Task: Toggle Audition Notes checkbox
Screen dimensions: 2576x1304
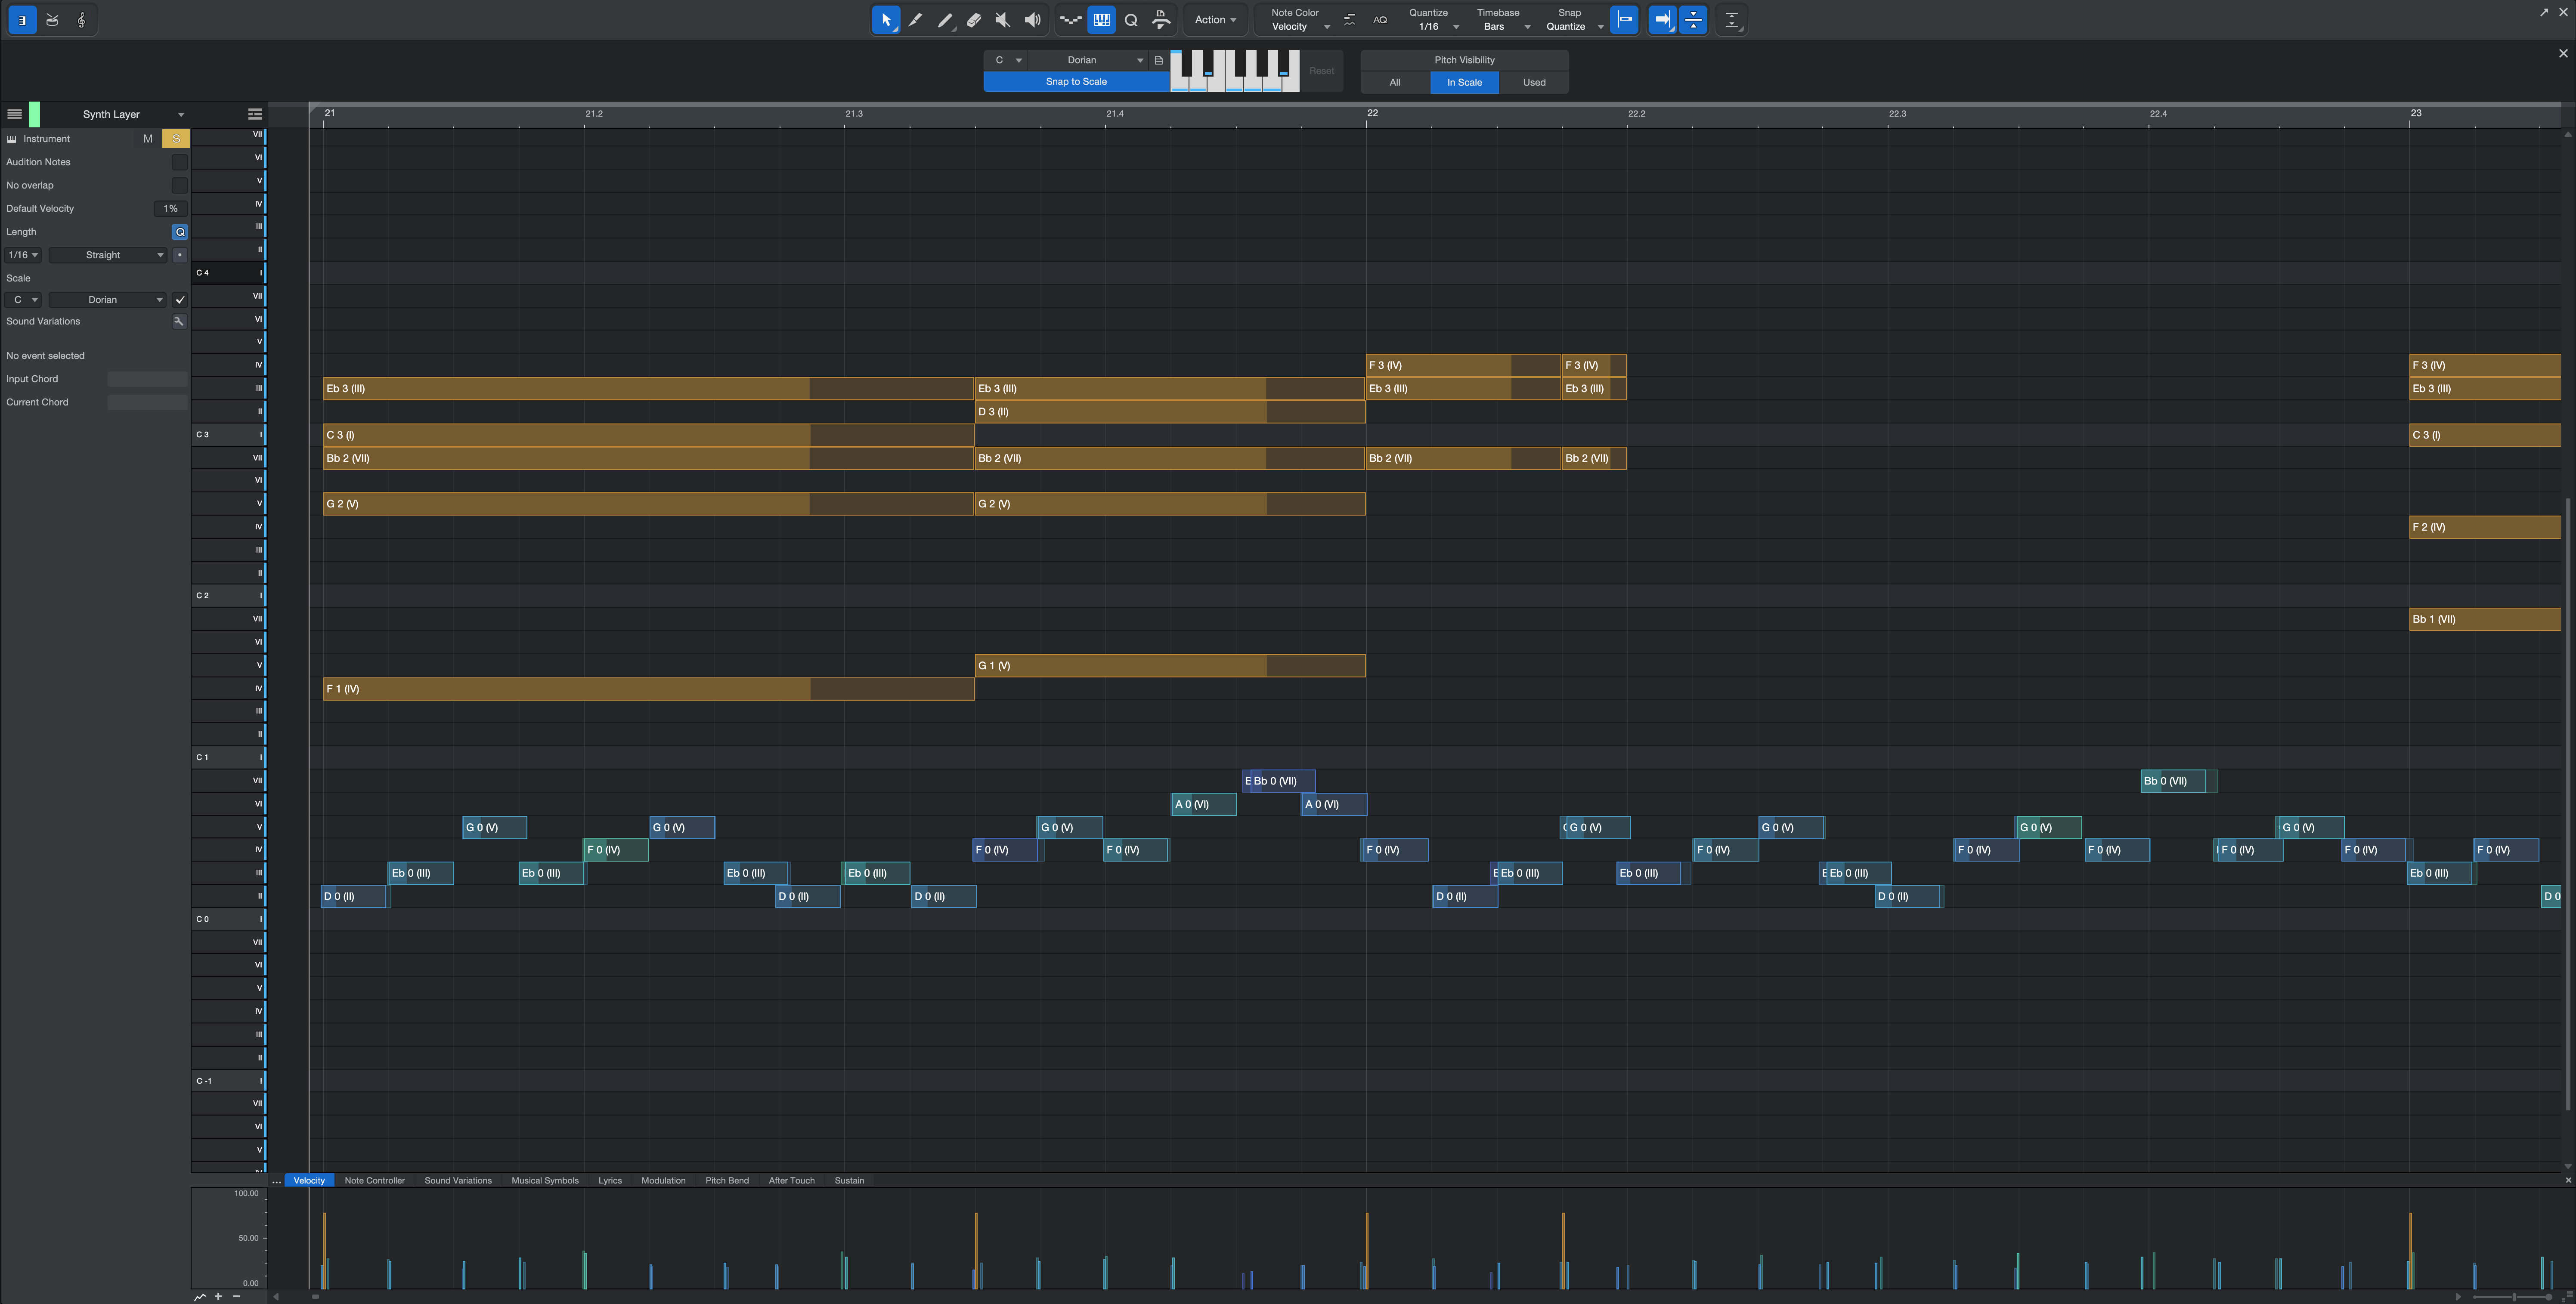Action: [x=179, y=162]
